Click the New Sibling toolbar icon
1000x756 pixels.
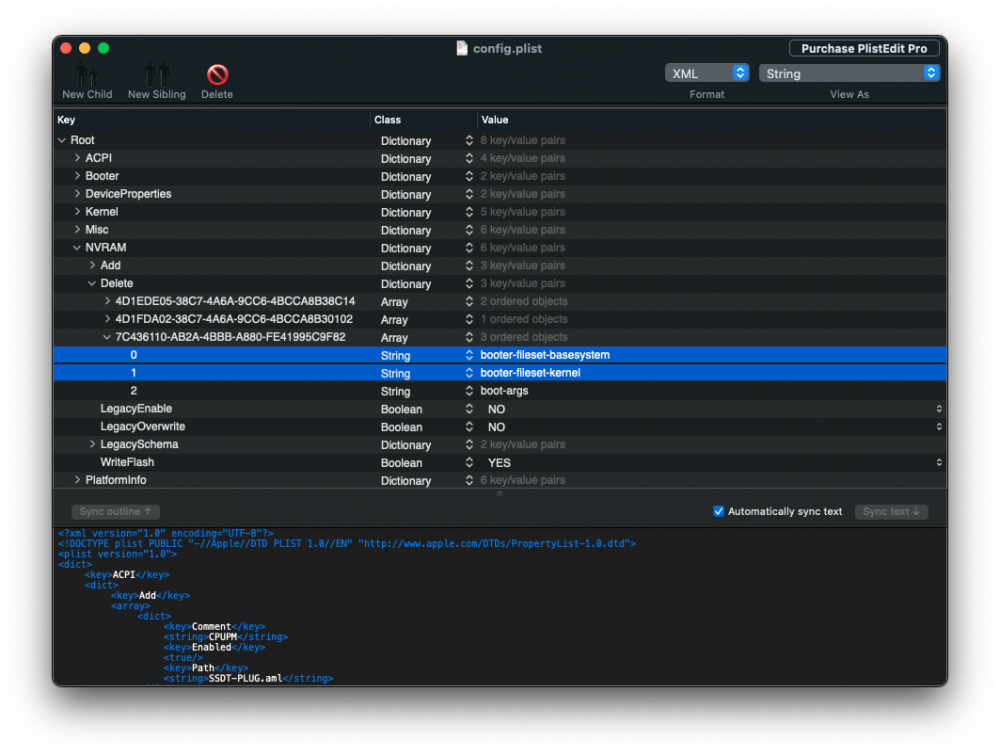(156, 74)
